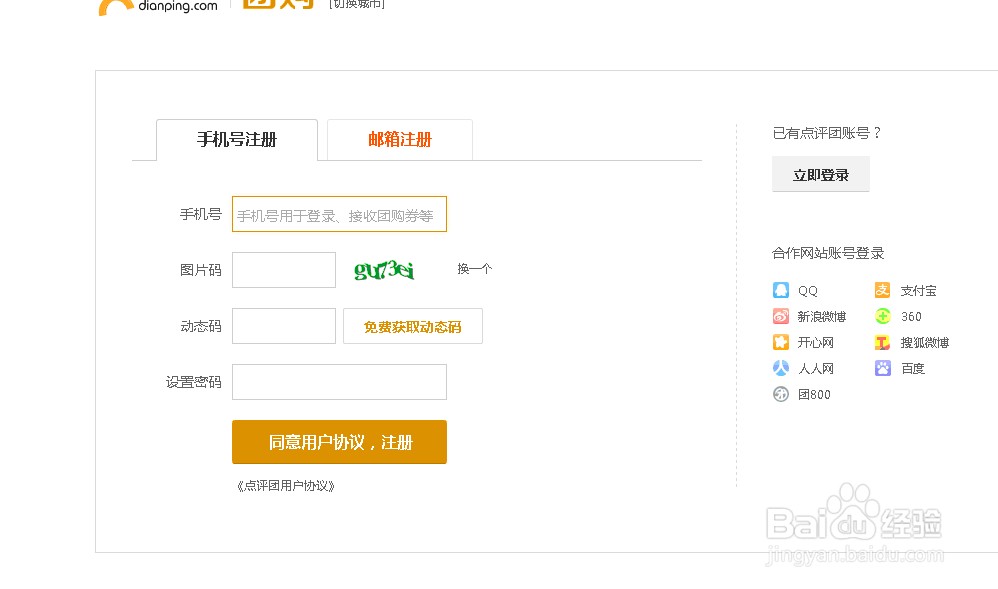Focus the 手机号 phone number input field

pyautogui.click(x=339, y=214)
